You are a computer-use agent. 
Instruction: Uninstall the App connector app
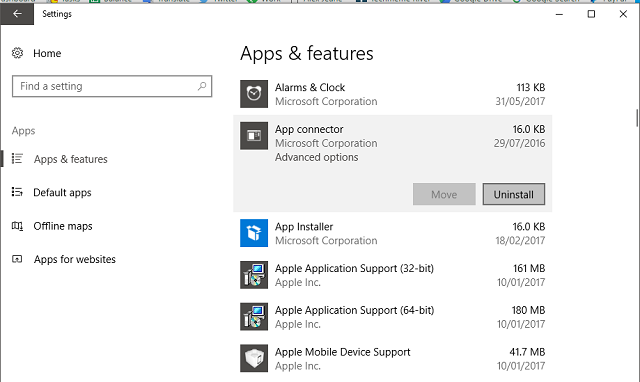[513, 194]
